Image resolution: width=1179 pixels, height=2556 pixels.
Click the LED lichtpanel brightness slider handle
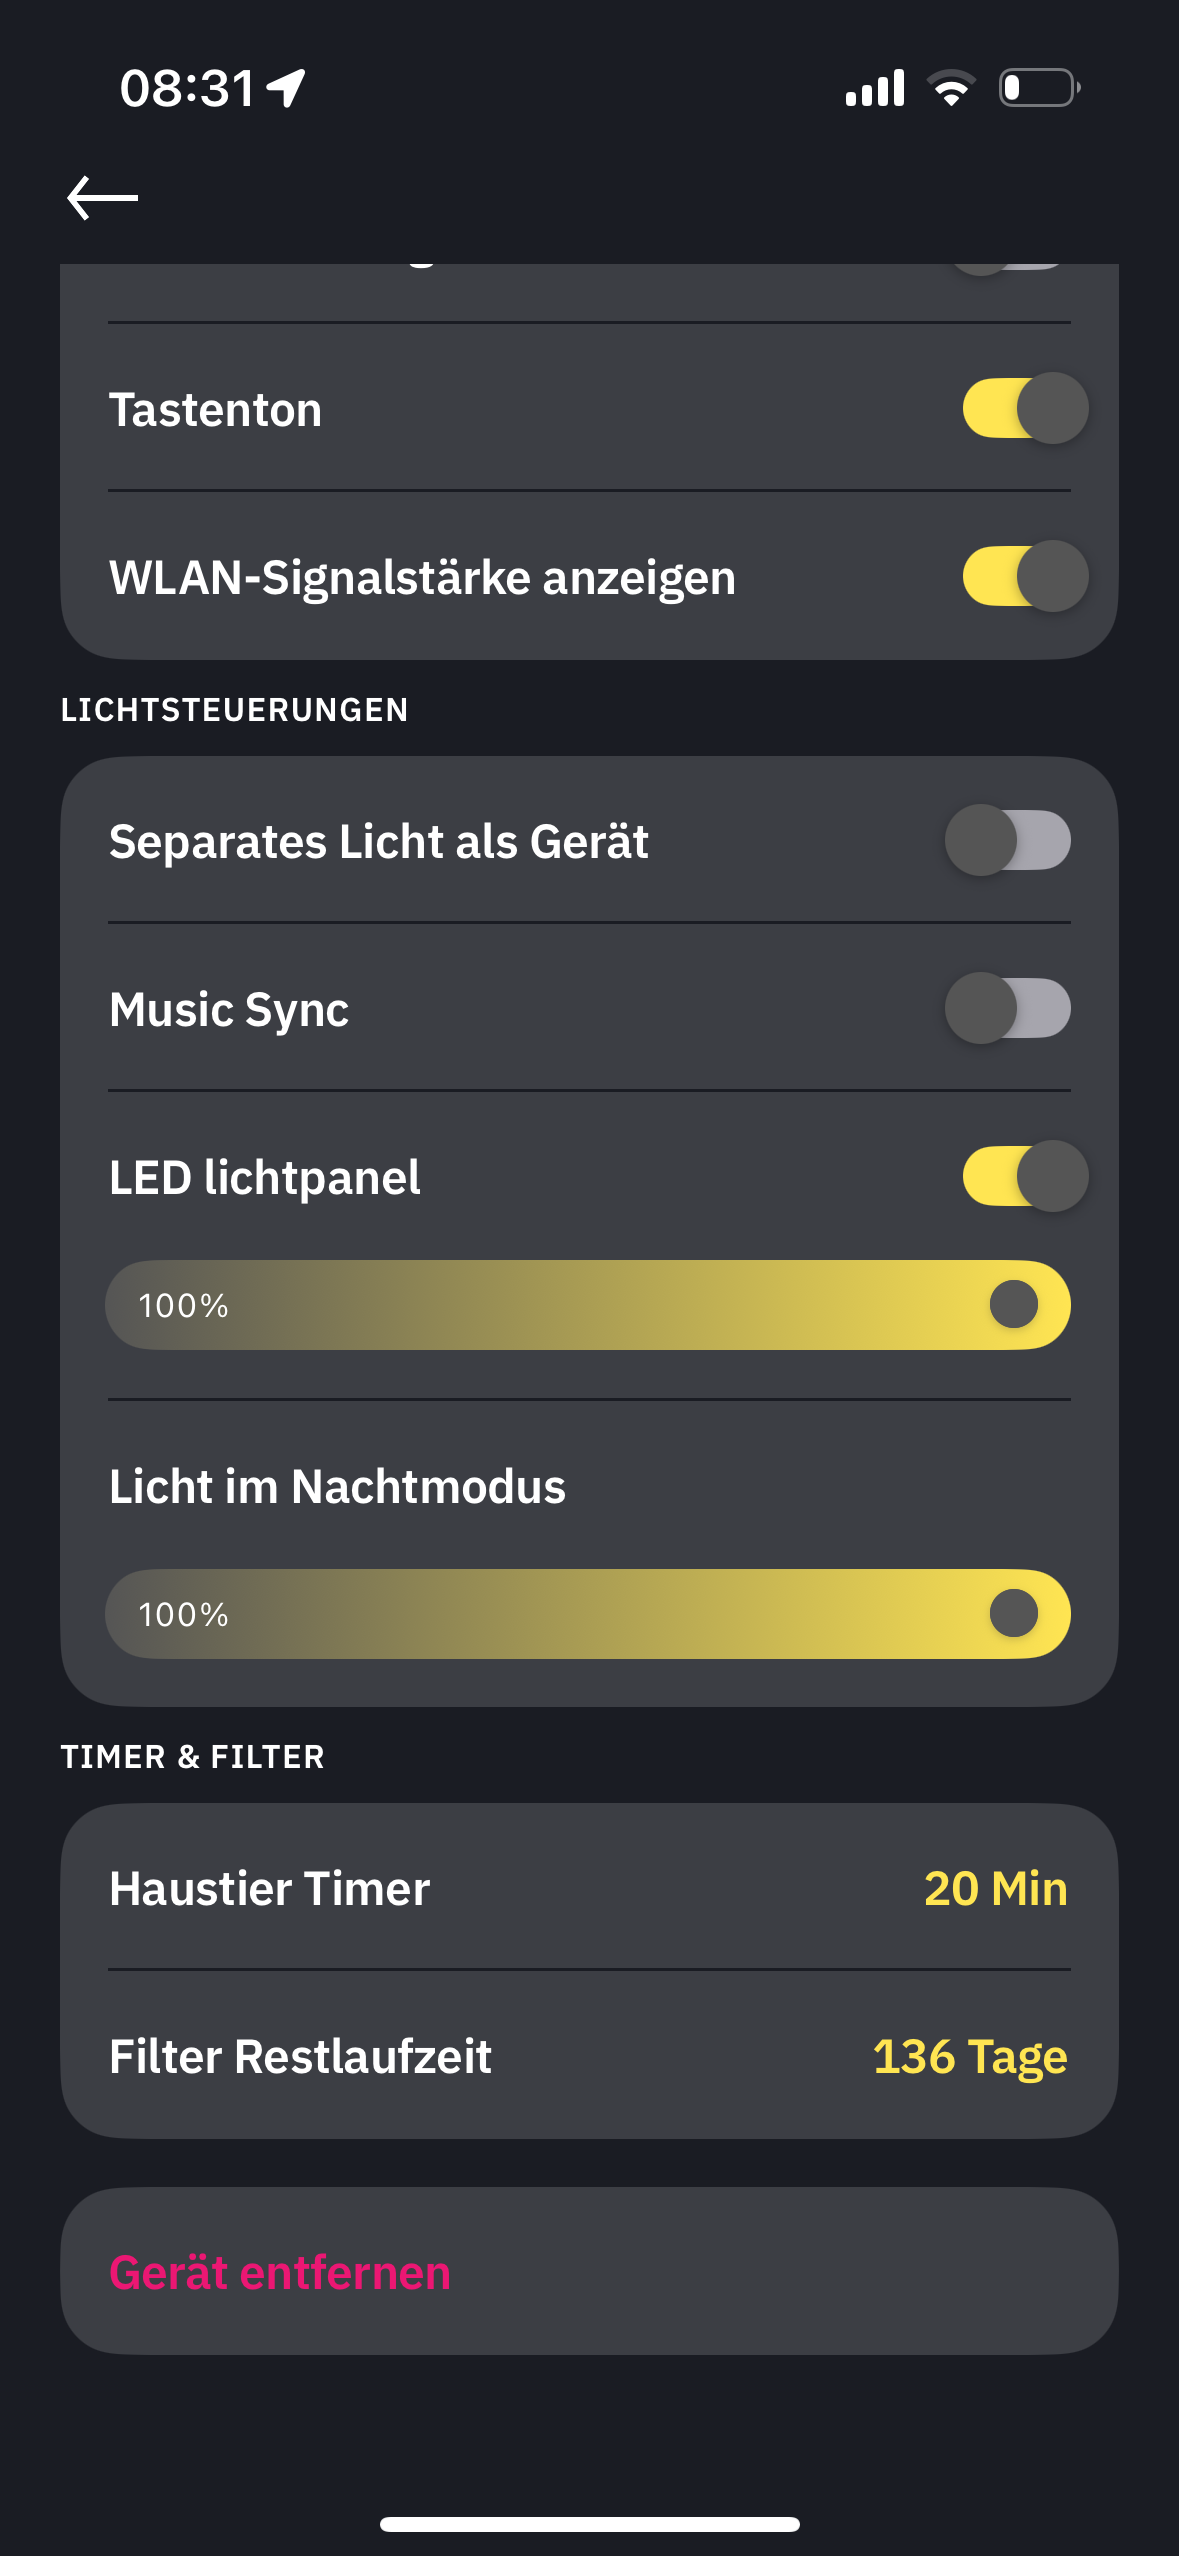pos(1014,1305)
